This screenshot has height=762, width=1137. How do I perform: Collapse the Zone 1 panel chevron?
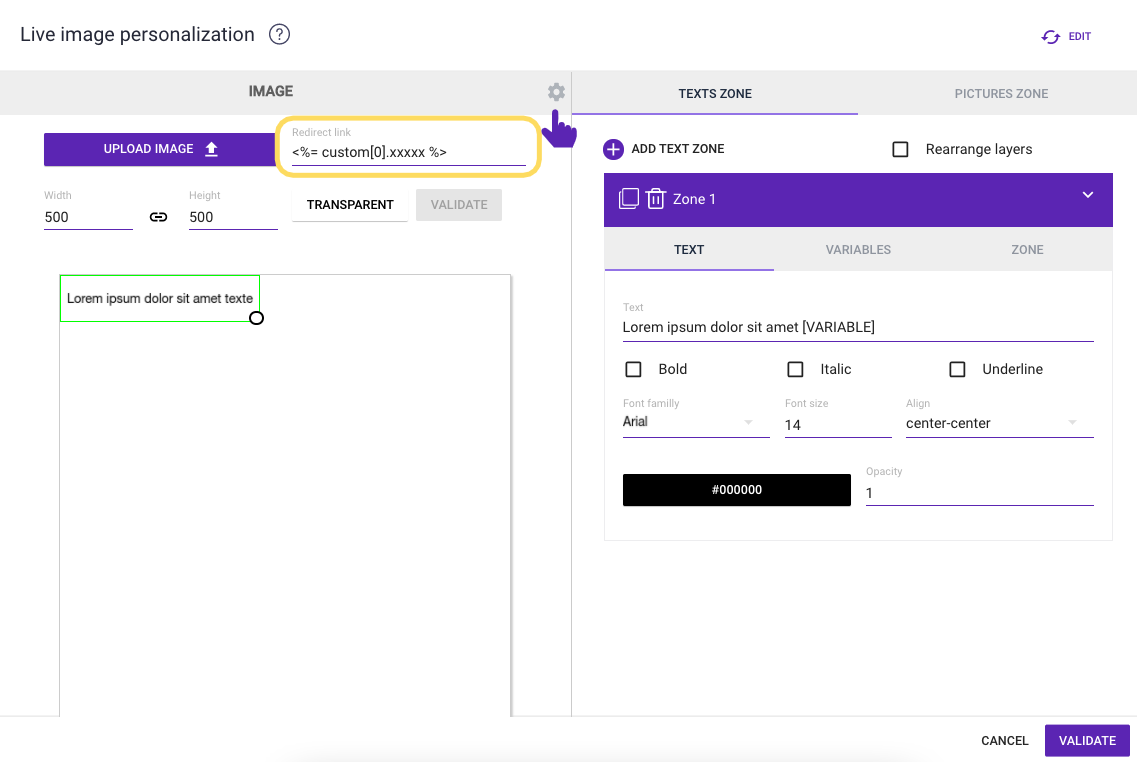1088,196
